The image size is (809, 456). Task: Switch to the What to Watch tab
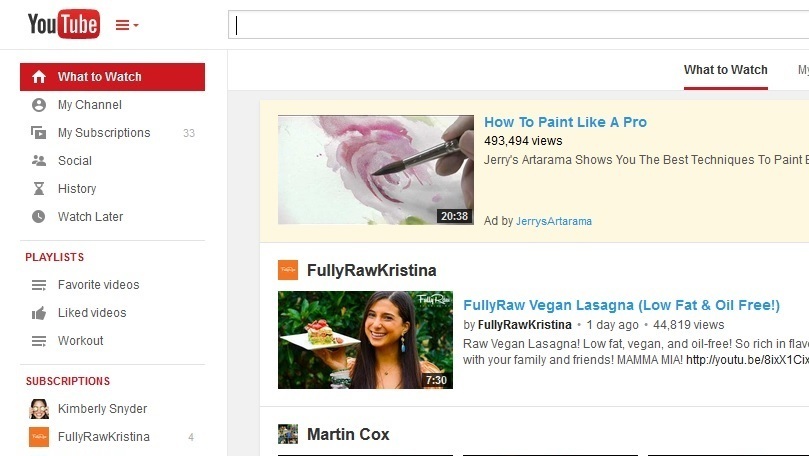[725, 70]
